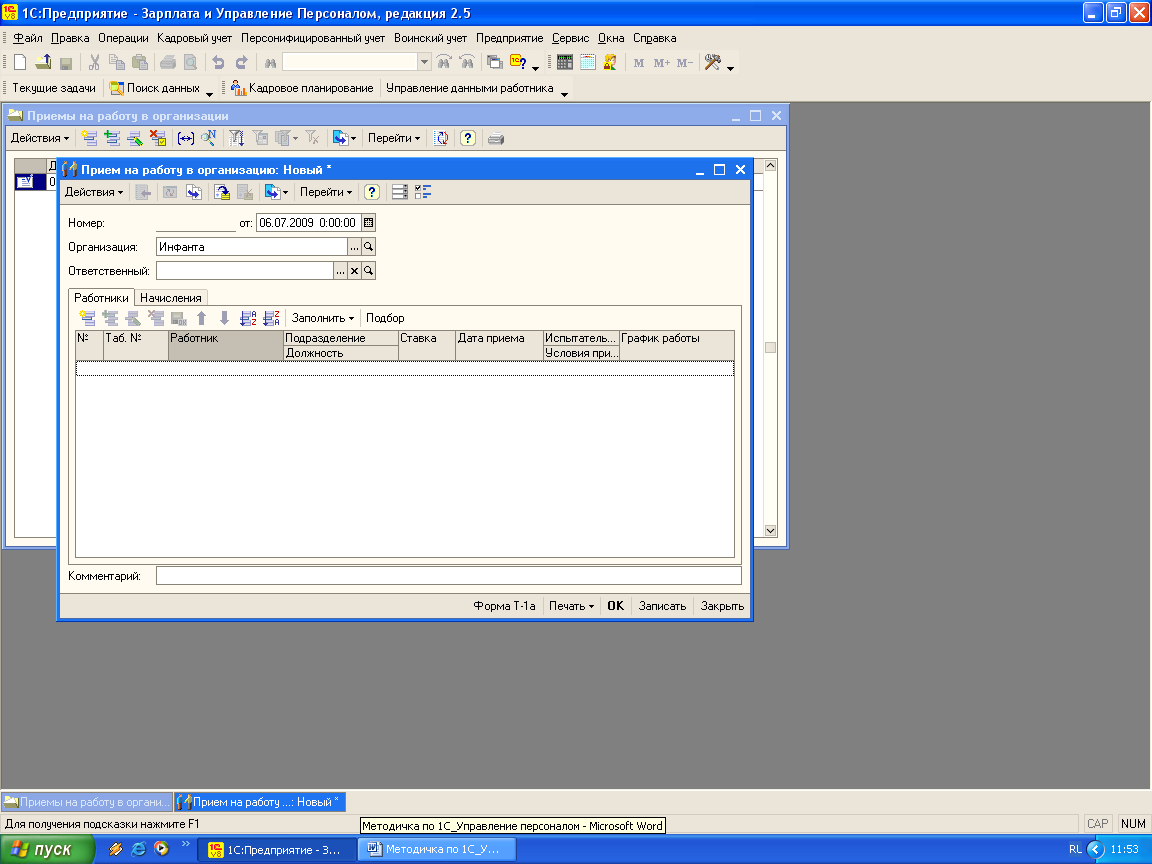1152x864 pixels.
Task: Click the 1C help question icon in main toolbar
Action: [518, 62]
